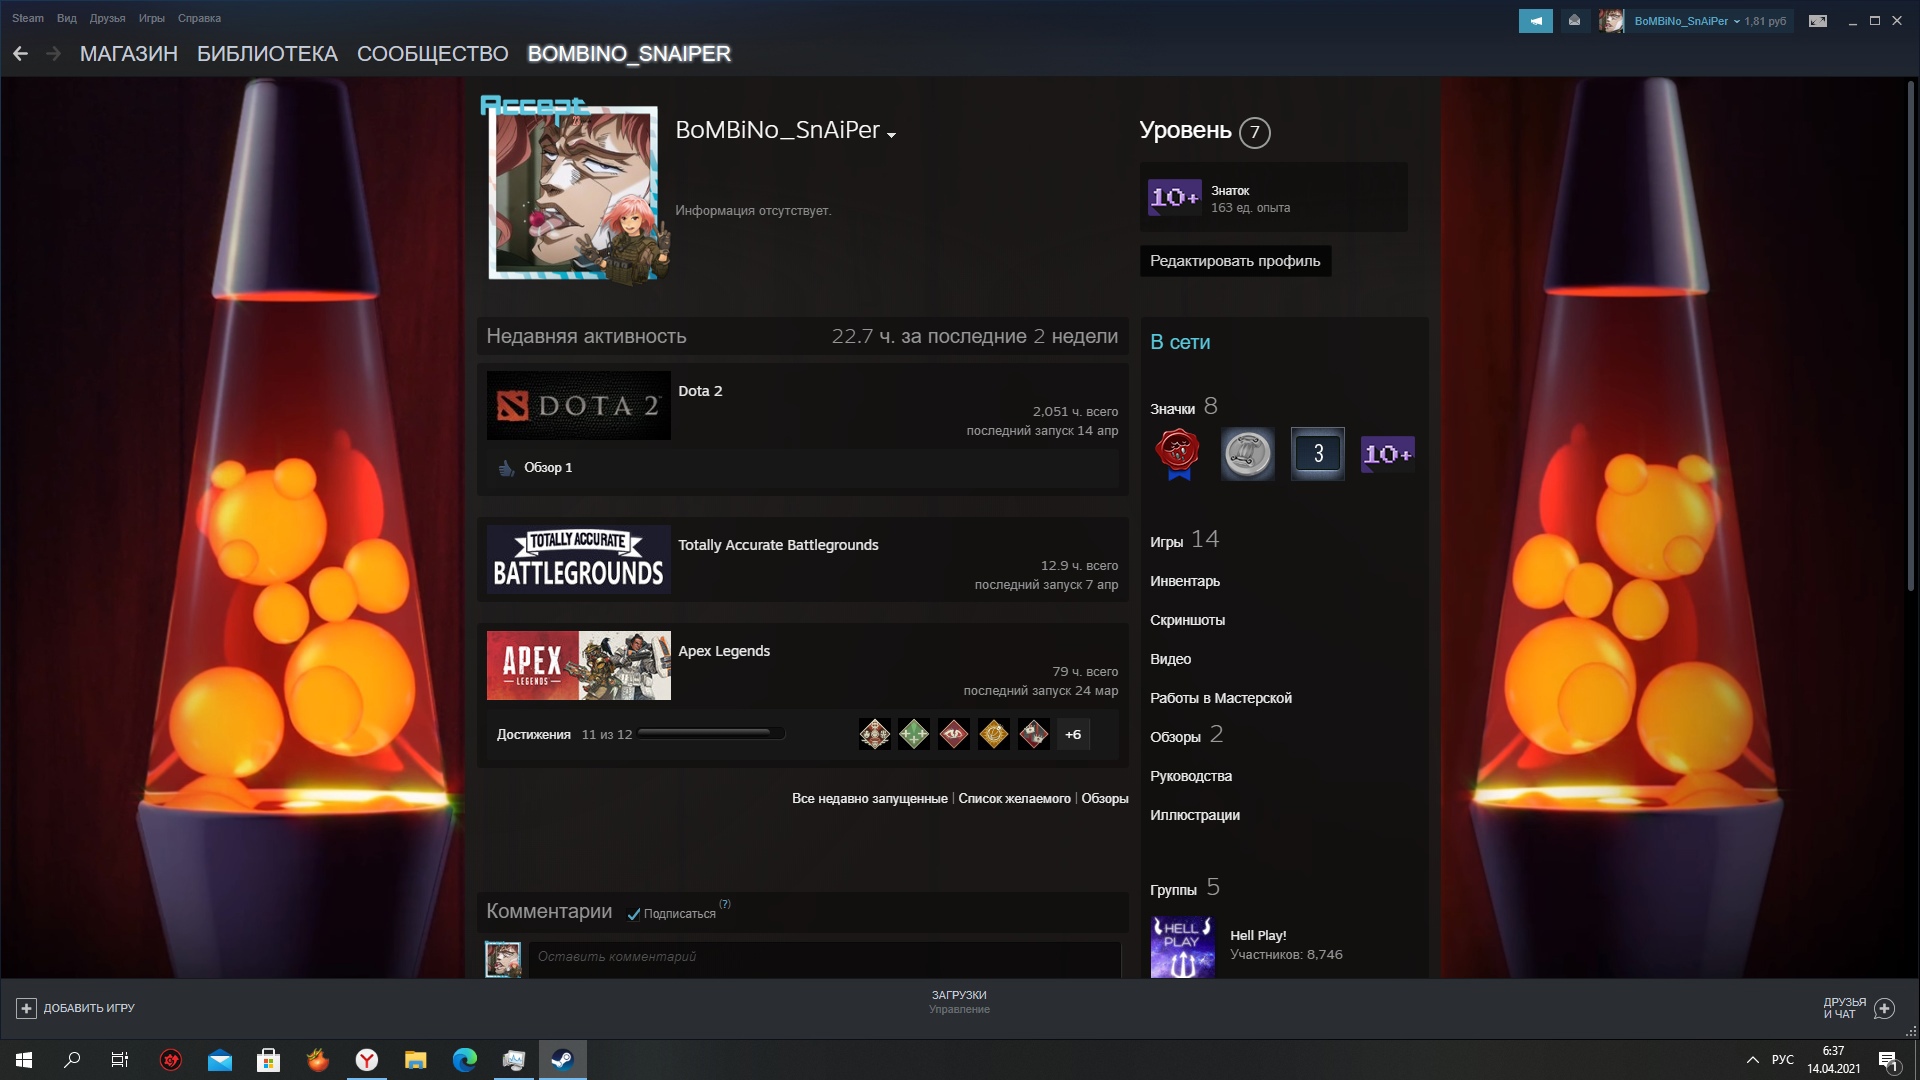
Task: Click the comment avatar thumbnail
Action: (503, 959)
